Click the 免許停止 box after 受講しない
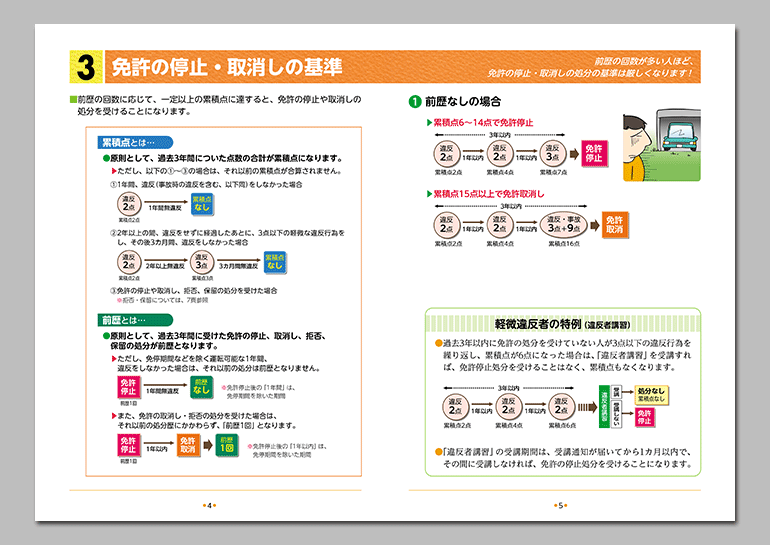The image size is (770, 545). (x=644, y=417)
